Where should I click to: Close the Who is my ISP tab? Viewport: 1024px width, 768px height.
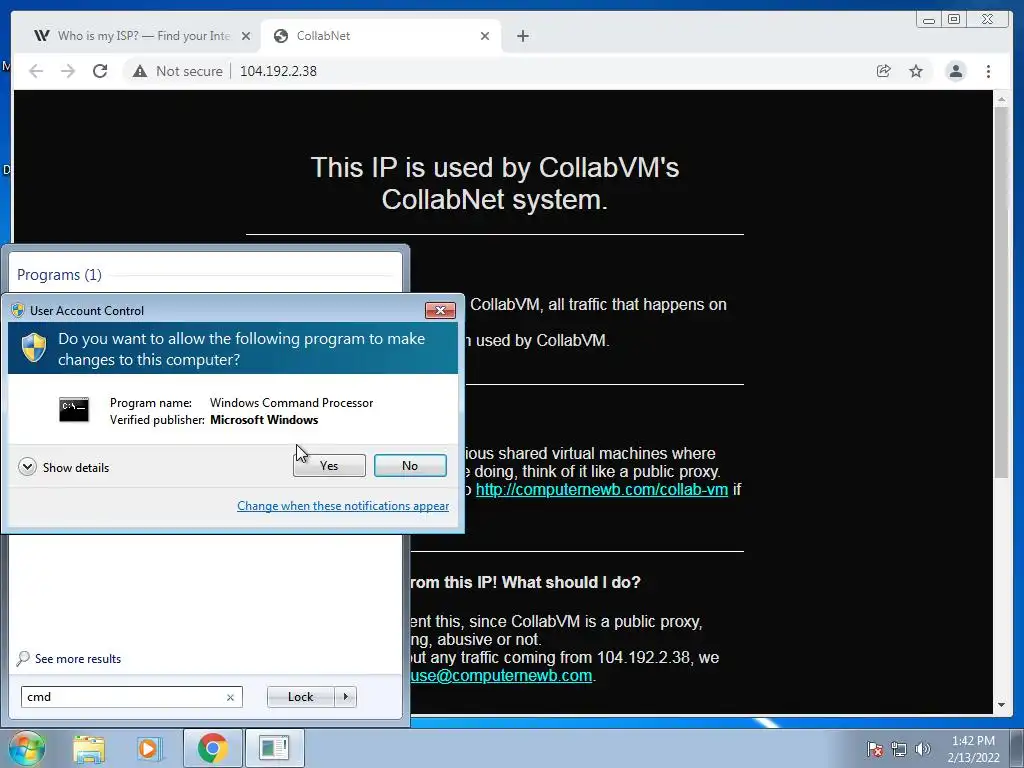[x=246, y=36]
